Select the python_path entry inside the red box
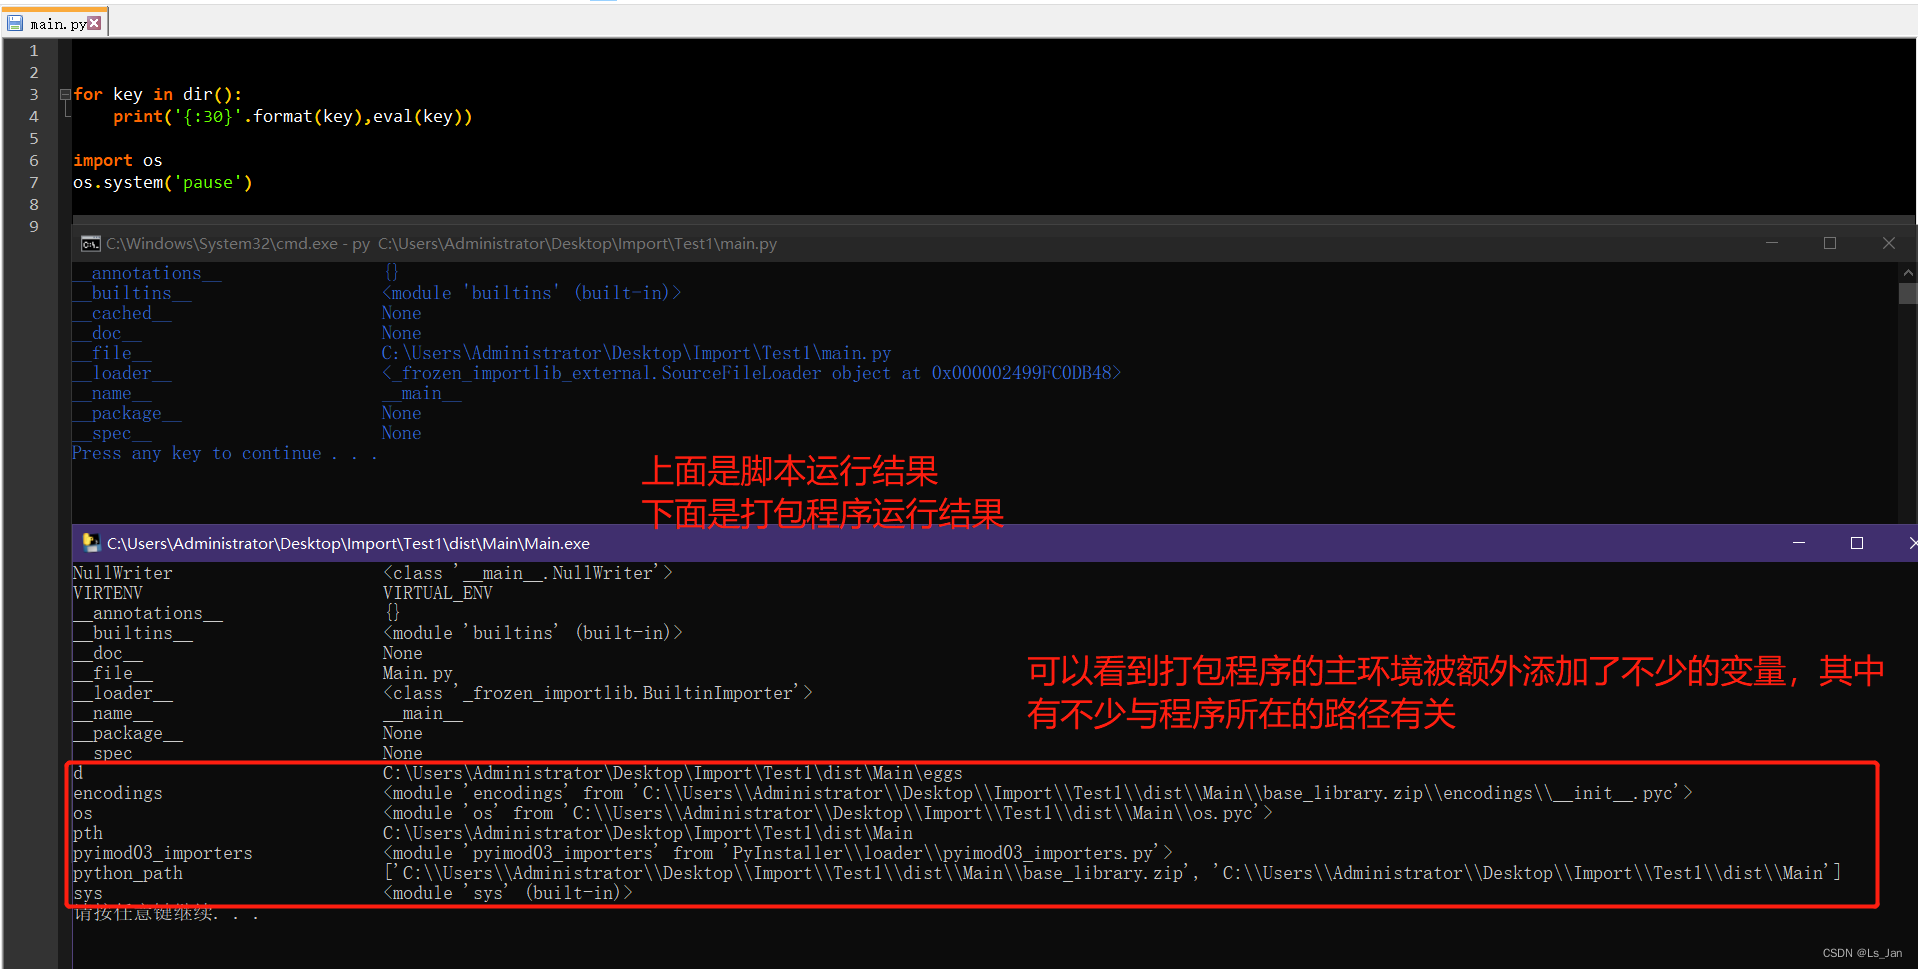Image resolution: width=1918 pixels, height=969 pixels. (x=127, y=872)
